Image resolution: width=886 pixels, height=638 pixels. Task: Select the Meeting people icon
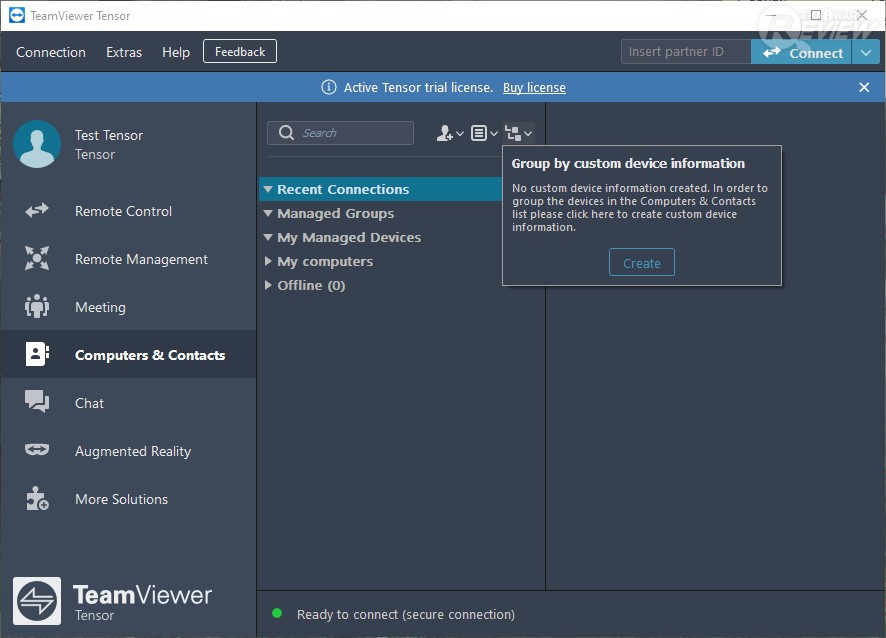(x=37, y=307)
